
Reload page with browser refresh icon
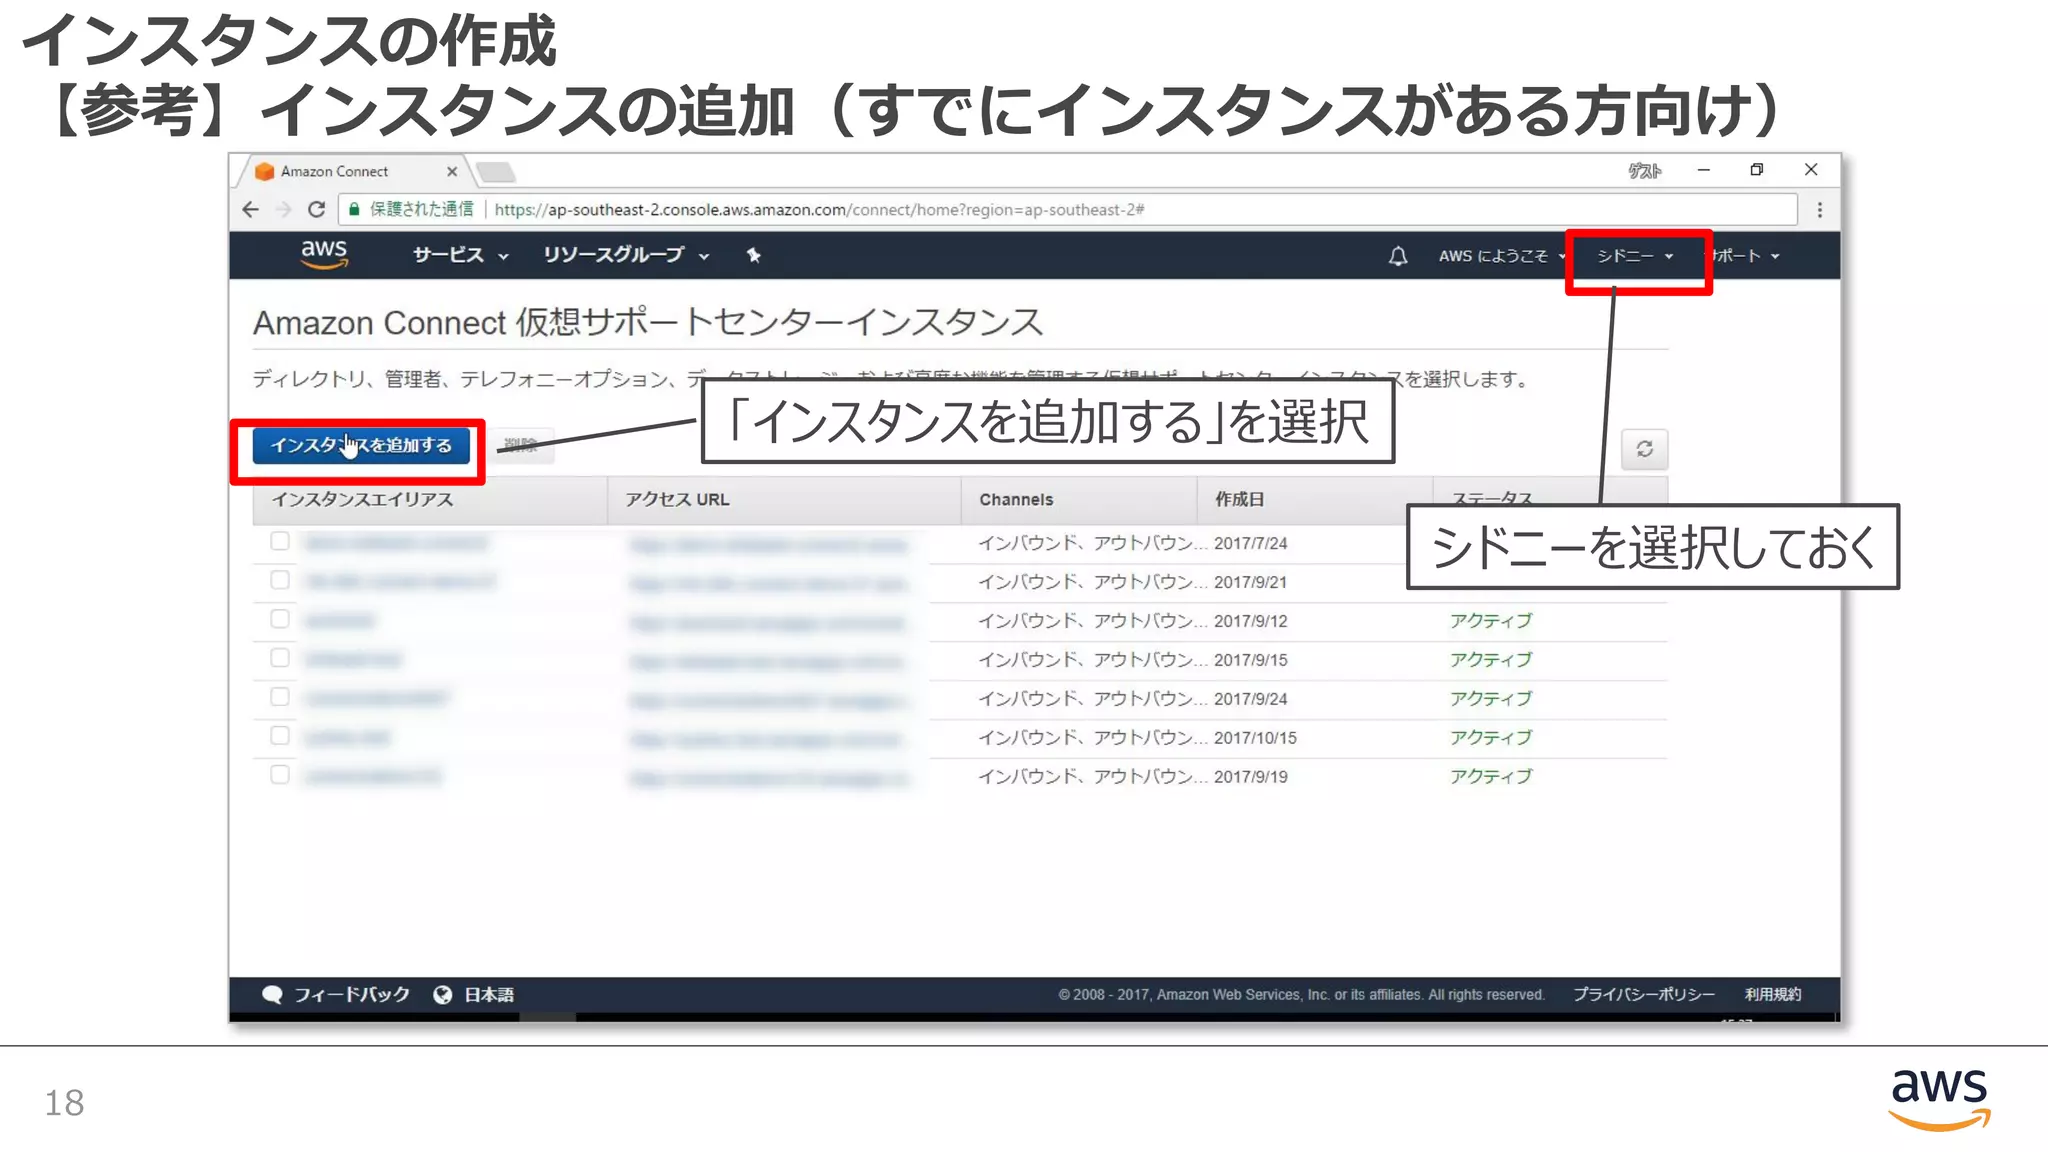[x=316, y=210]
